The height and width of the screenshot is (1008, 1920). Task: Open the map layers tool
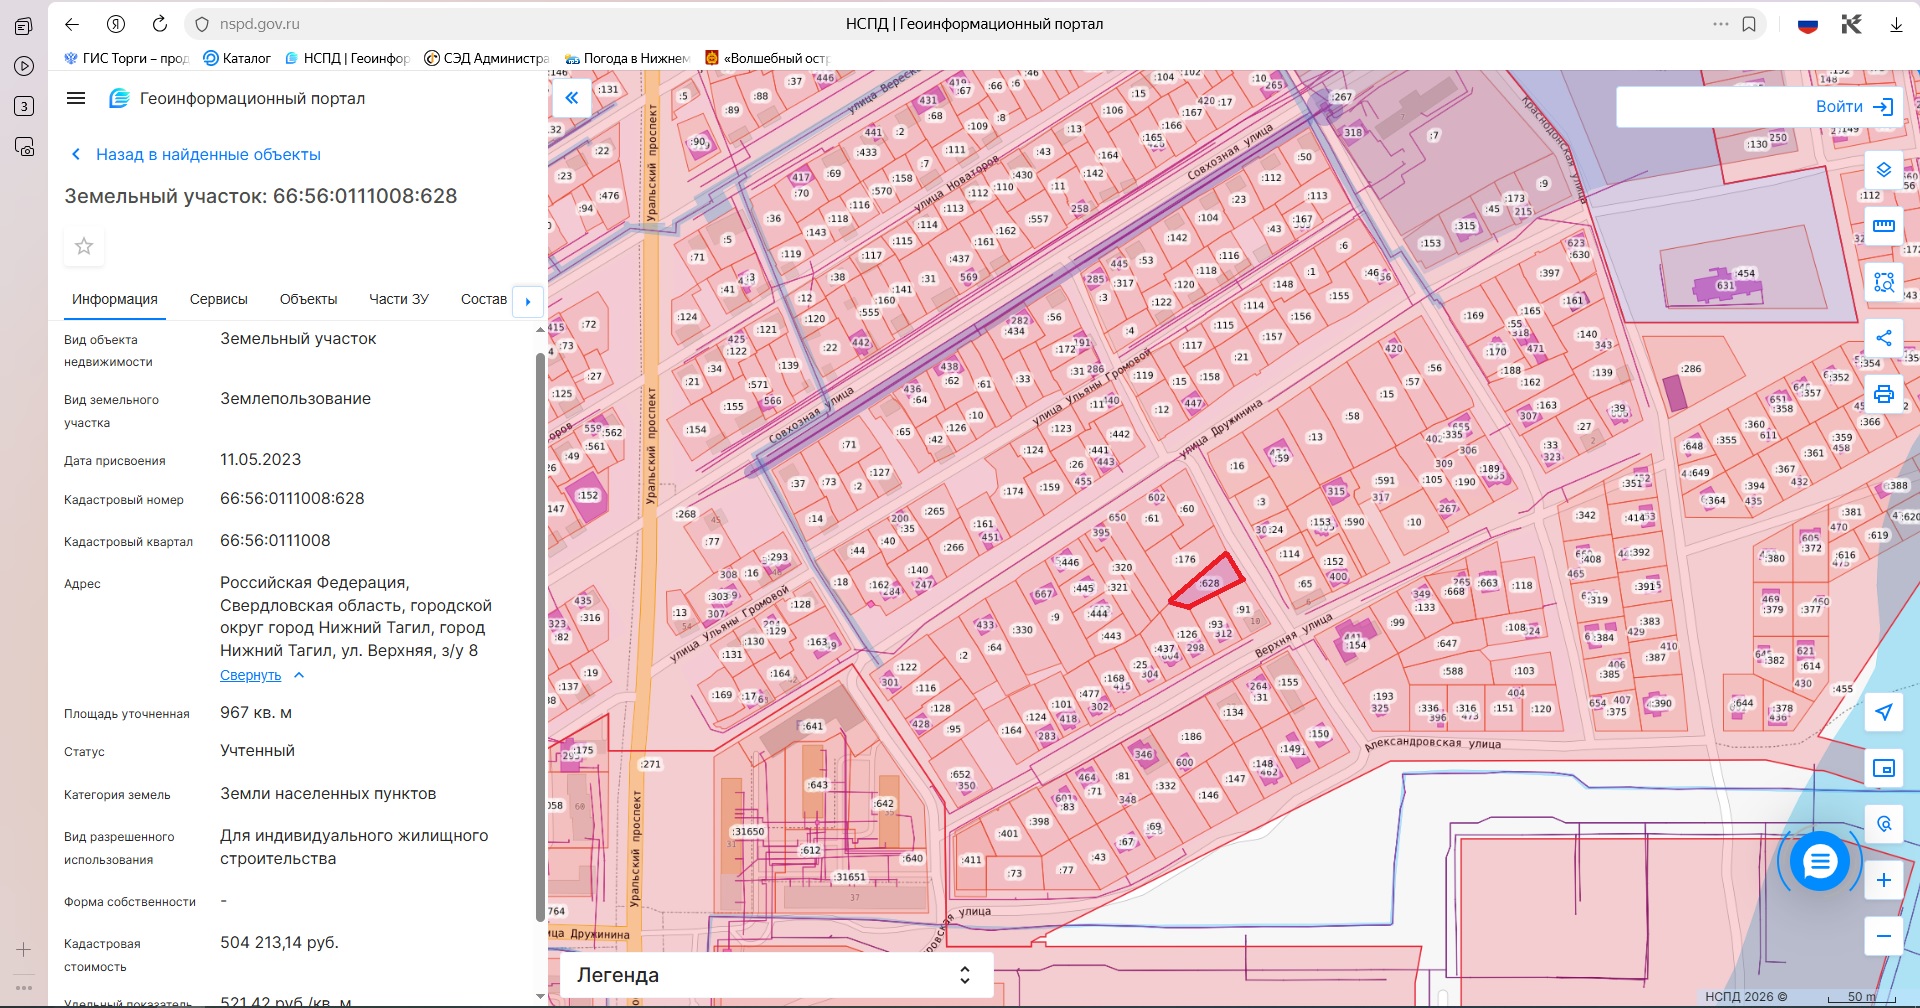click(1883, 170)
